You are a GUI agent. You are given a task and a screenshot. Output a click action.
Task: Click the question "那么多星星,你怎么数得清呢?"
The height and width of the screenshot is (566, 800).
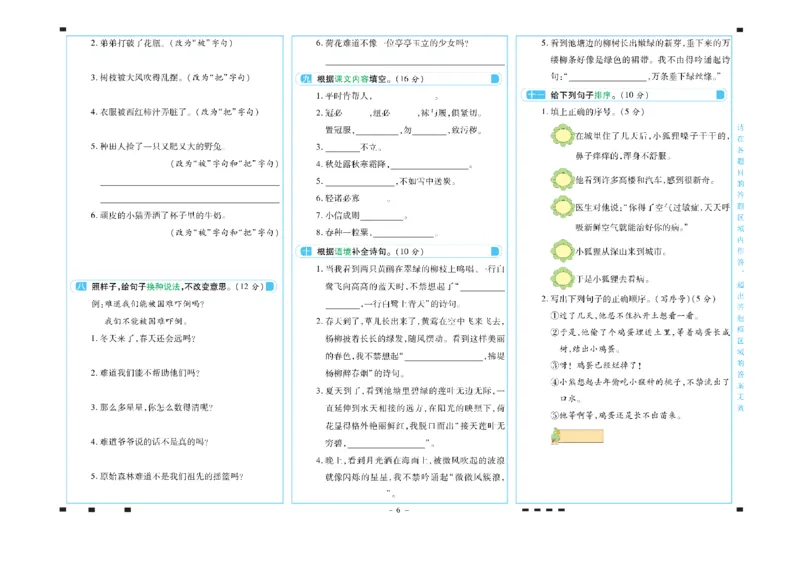(x=157, y=407)
